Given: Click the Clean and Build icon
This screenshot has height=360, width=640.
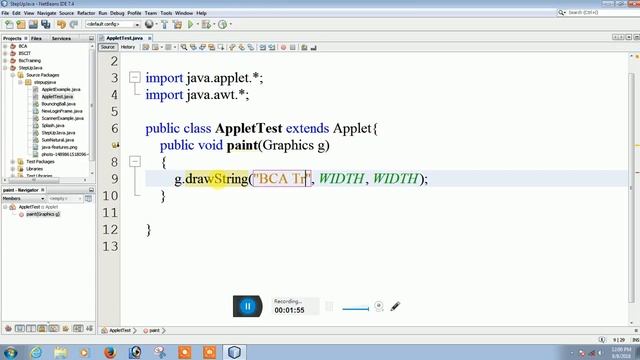Looking at the screenshot, I should (177, 24).
